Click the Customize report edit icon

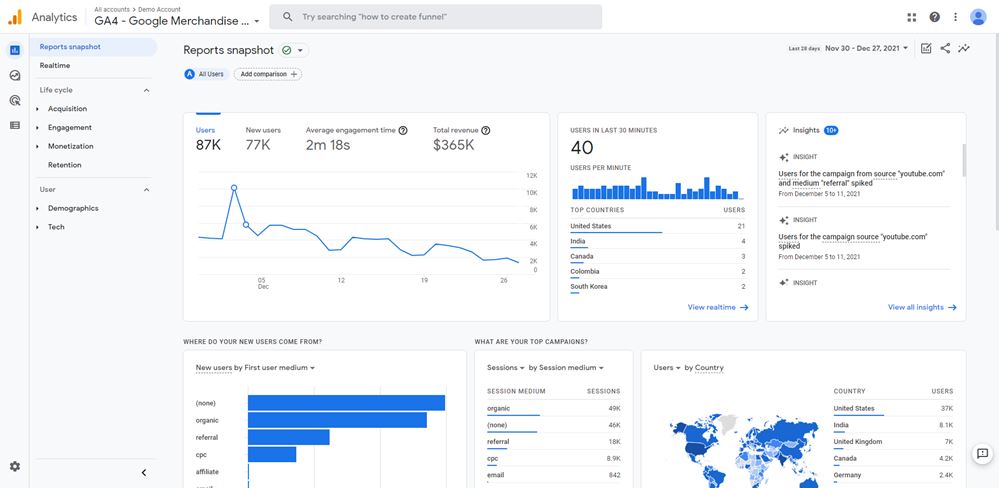[926, 48]
